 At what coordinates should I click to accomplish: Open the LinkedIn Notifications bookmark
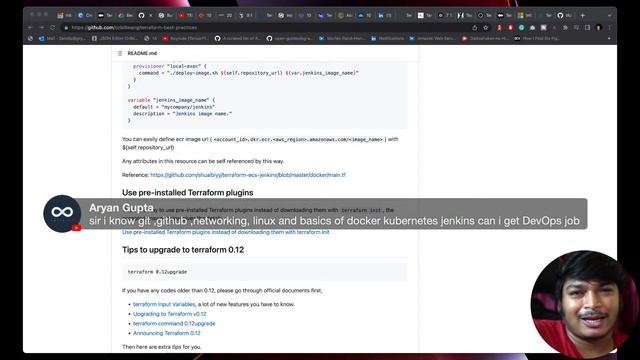[387, 38]
